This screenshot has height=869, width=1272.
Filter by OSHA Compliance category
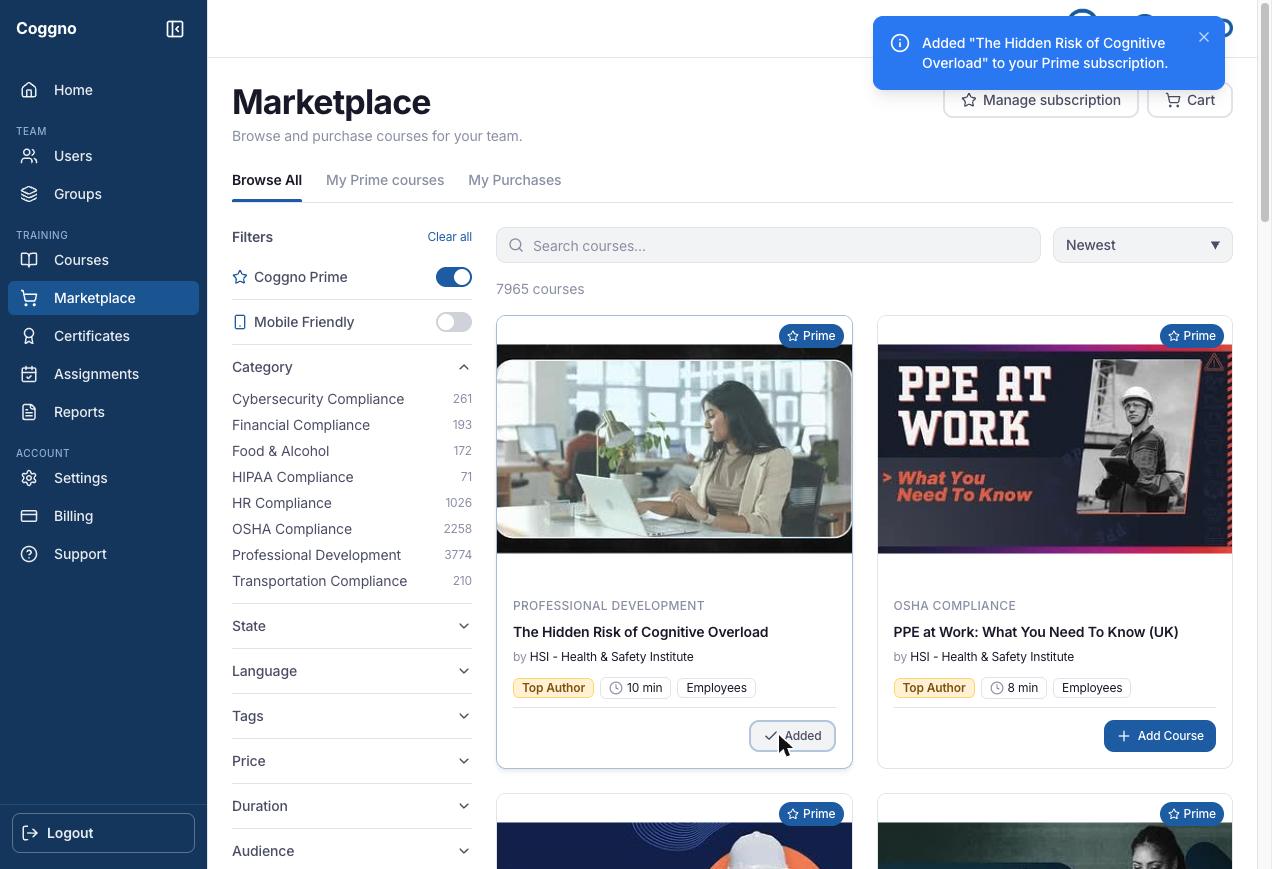(x=352, y=529)
